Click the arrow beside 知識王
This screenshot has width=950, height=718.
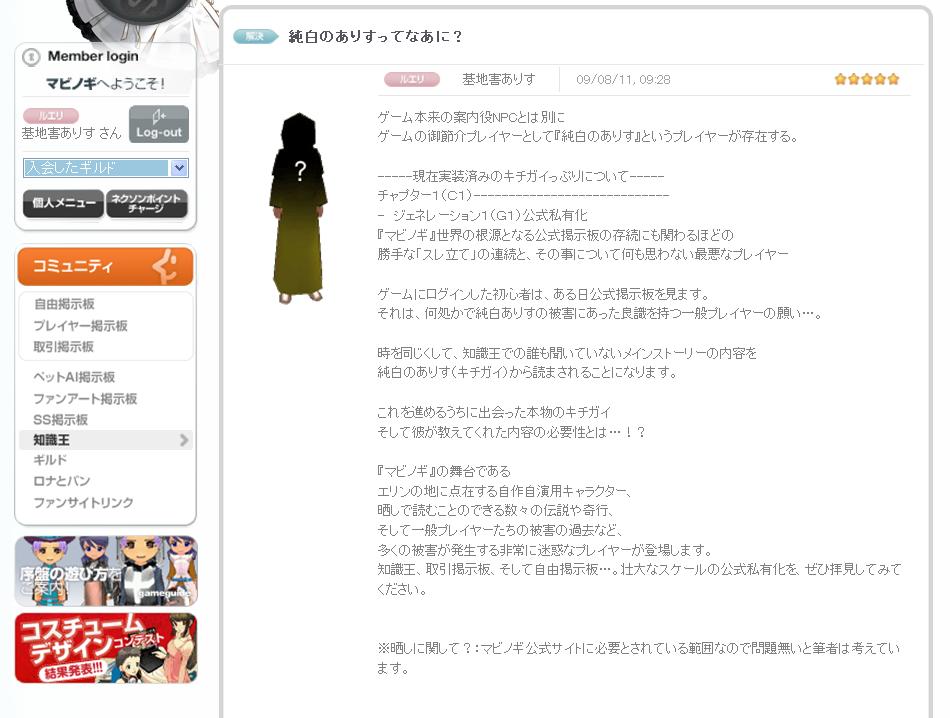coord(184,440)
